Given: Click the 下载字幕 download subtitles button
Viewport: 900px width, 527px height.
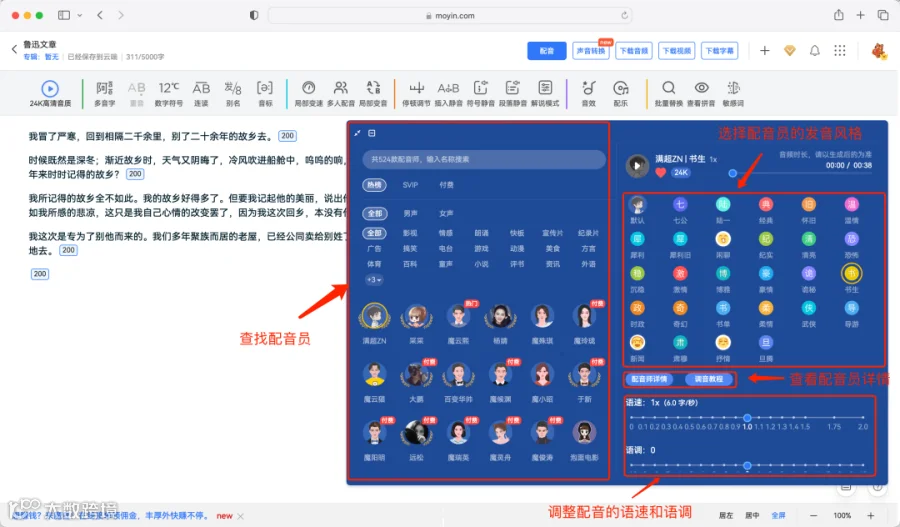Looking at the screenshot, I should (720, 51).
